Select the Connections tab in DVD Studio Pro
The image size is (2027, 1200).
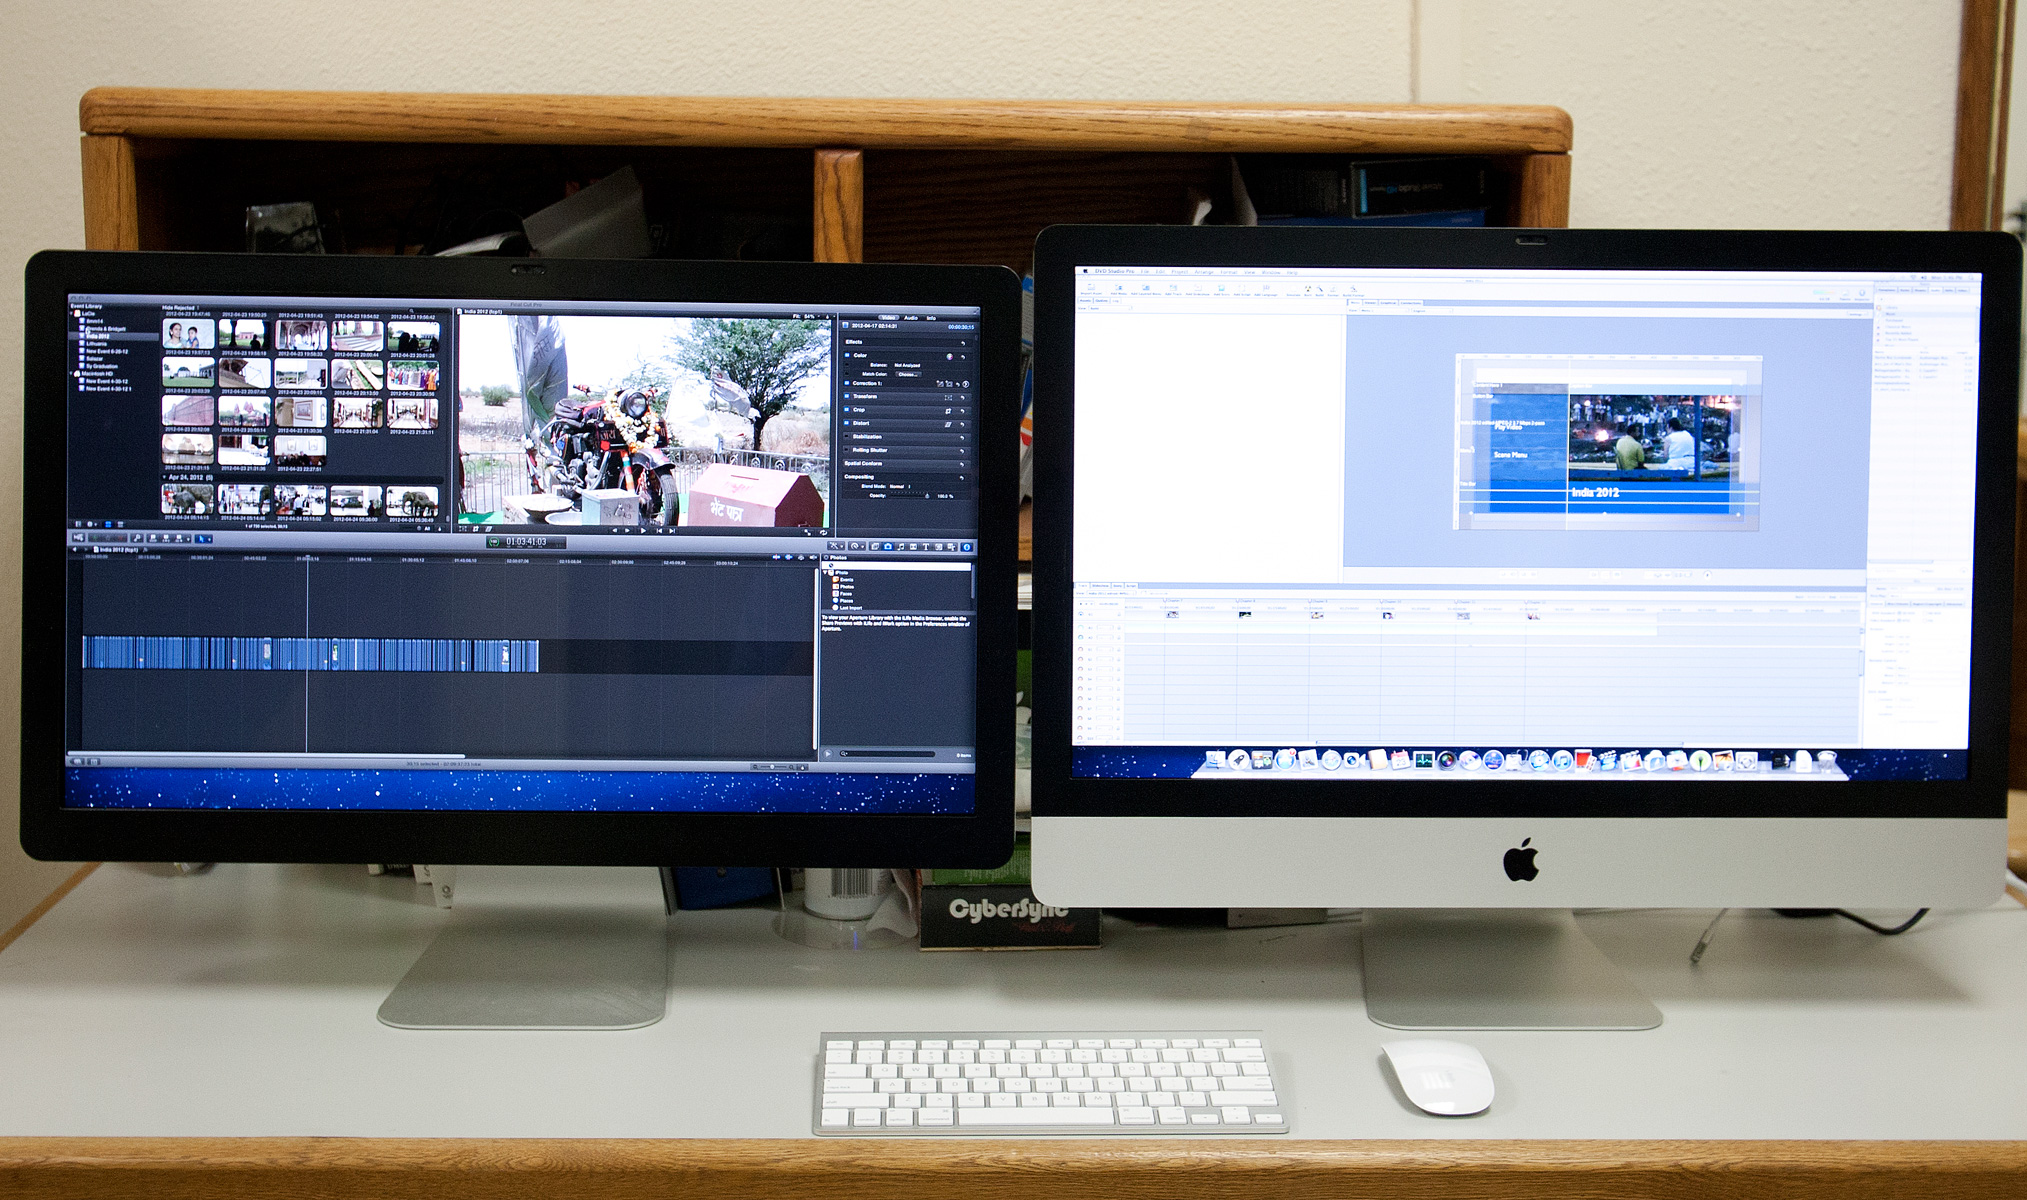tap(1411, 303)
